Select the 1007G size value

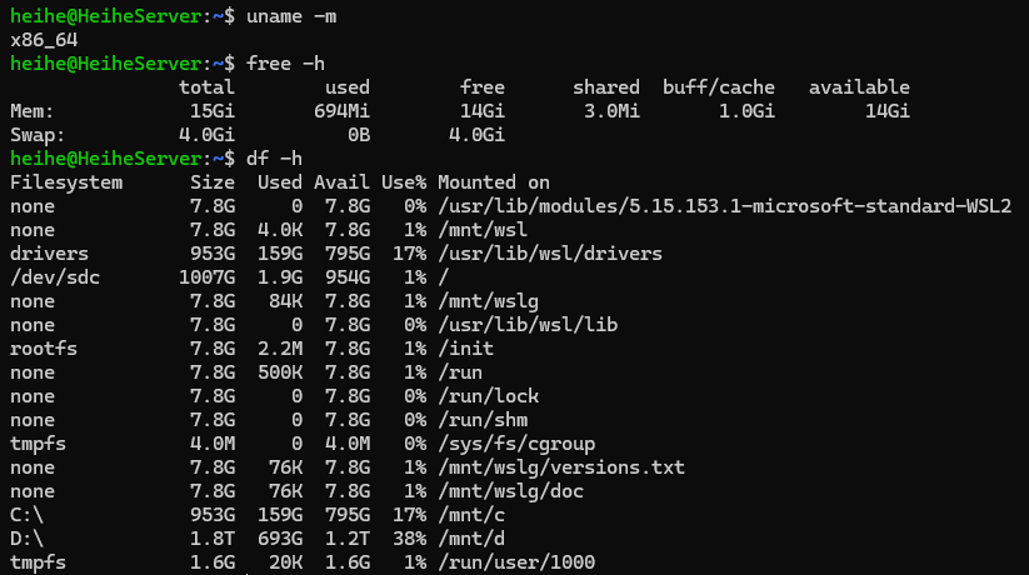click(x=206, y=278)
